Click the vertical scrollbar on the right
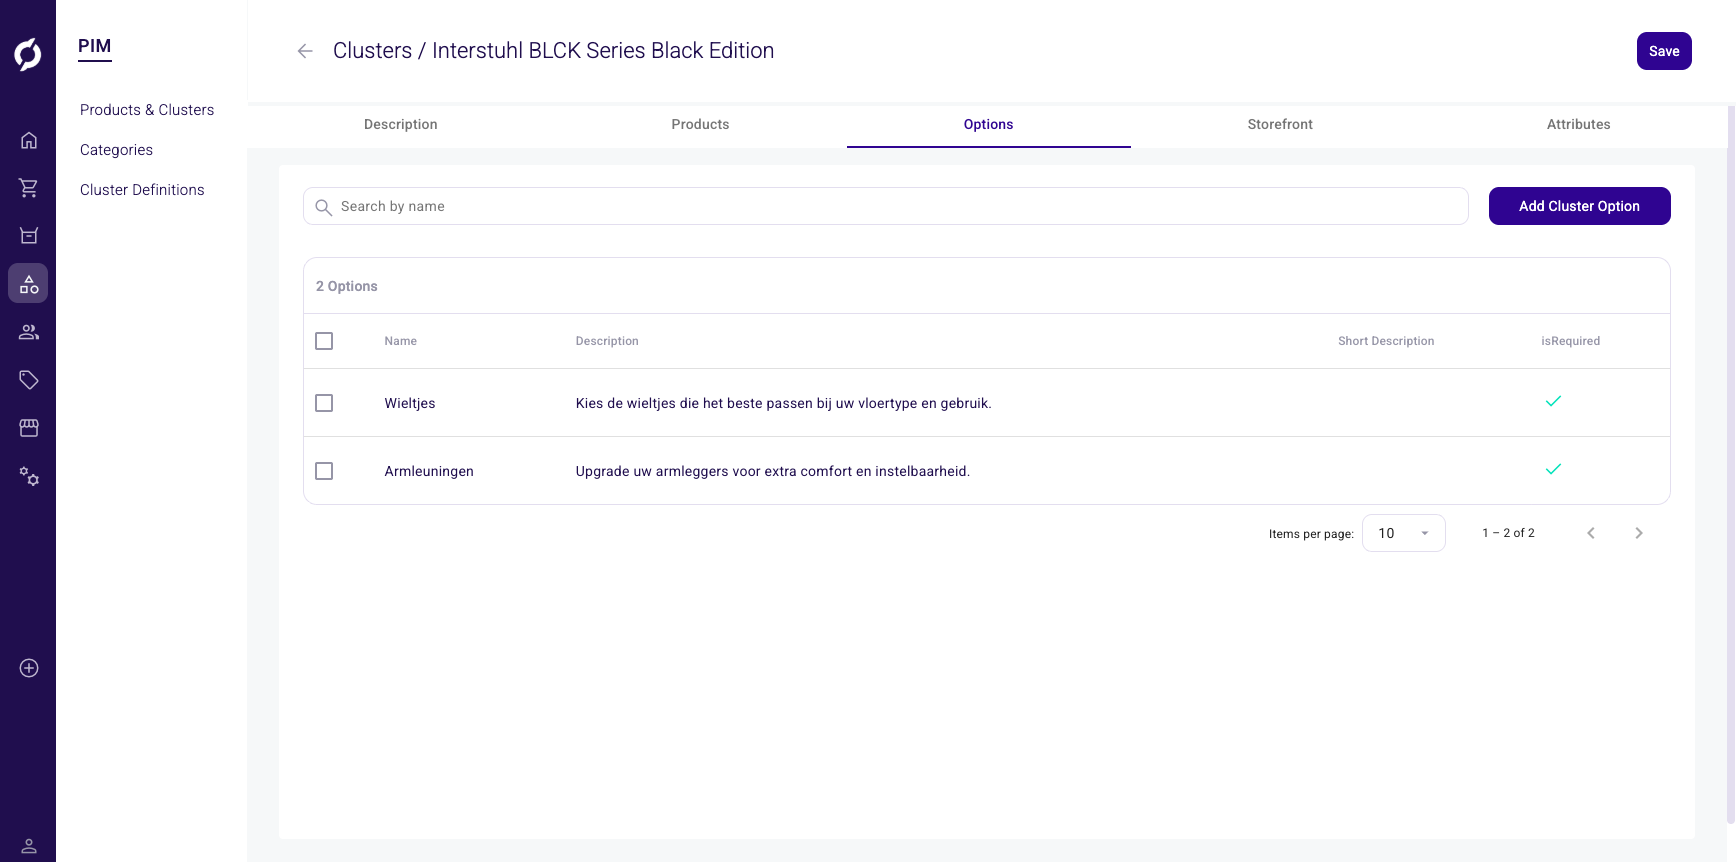This screenshot has width=1736, height=862. click(x=1731, y=465)
